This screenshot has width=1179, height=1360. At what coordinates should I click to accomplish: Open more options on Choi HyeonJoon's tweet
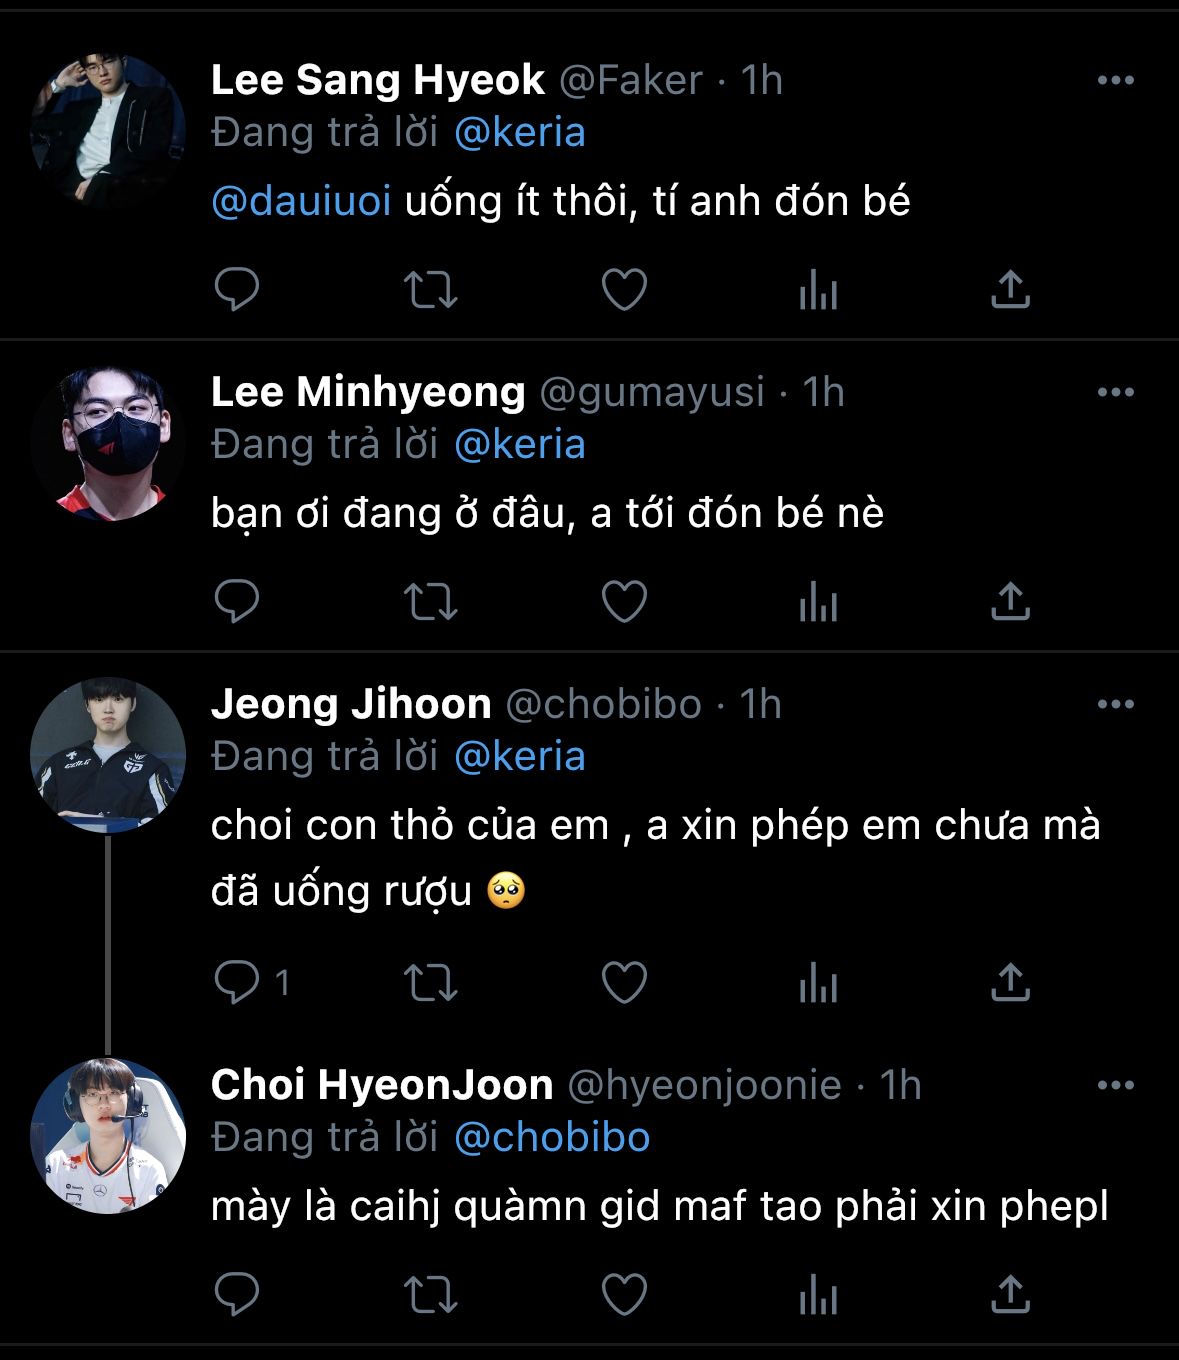tap(1115, 1086)
